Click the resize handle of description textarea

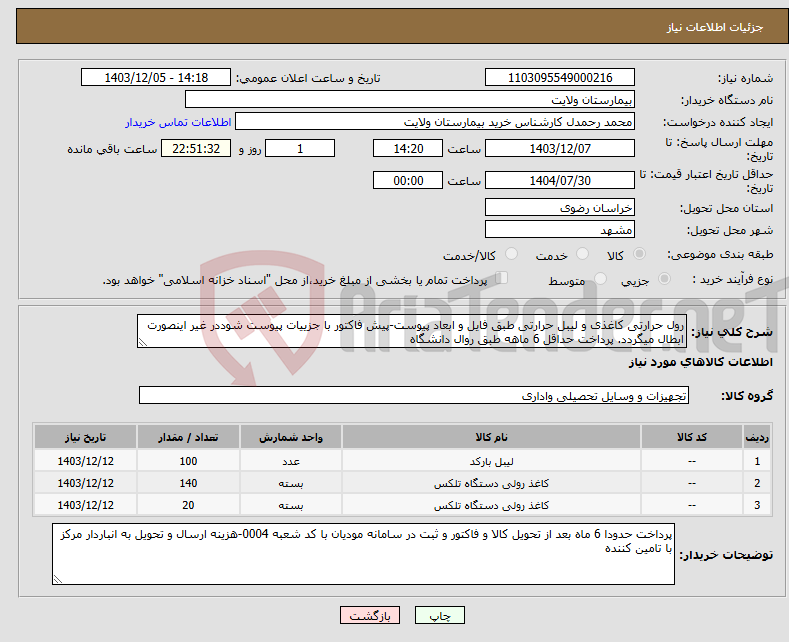(x=142, y=343)
